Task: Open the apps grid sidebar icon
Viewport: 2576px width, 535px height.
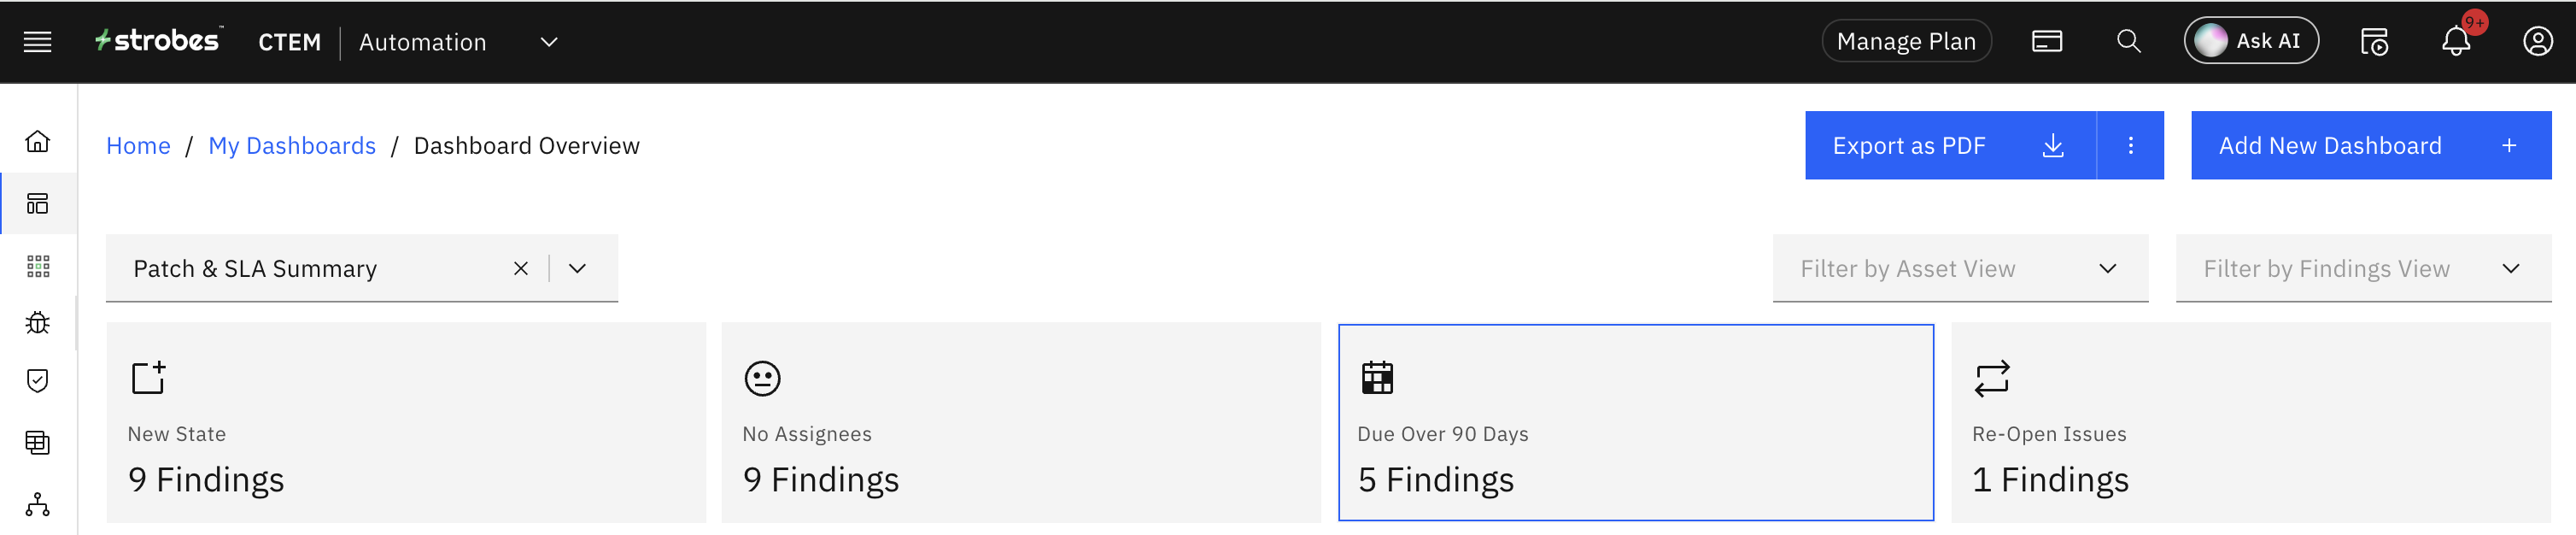Action: [x=37, y=266]
